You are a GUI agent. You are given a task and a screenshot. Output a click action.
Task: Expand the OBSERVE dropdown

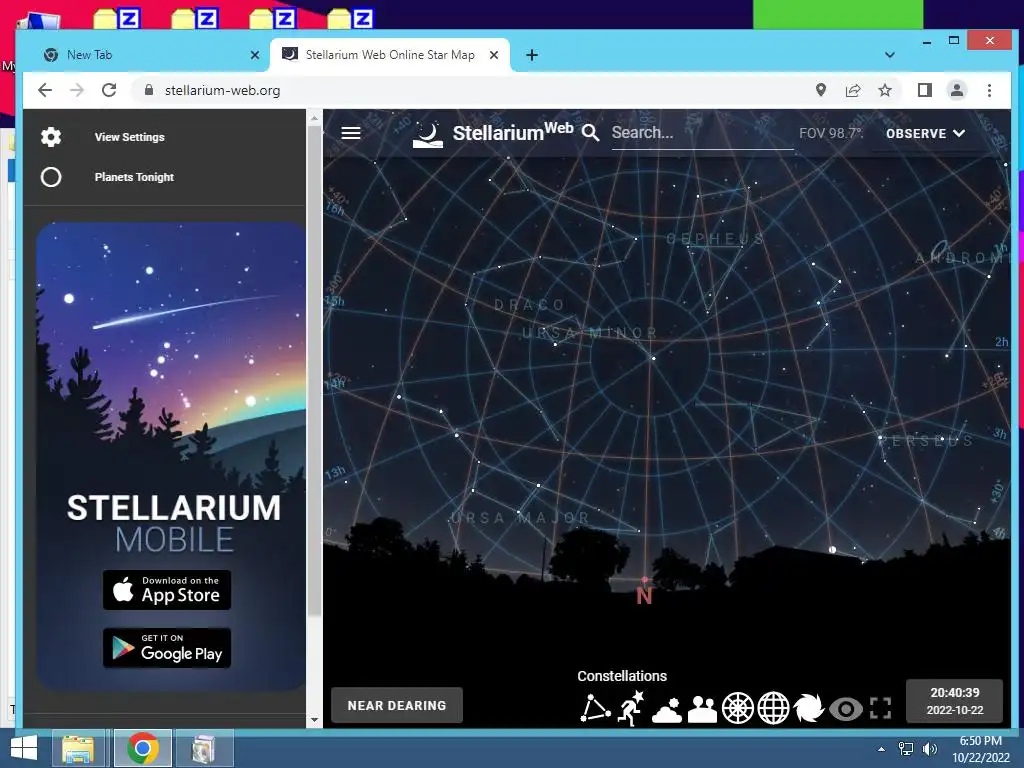pos(925,133)
